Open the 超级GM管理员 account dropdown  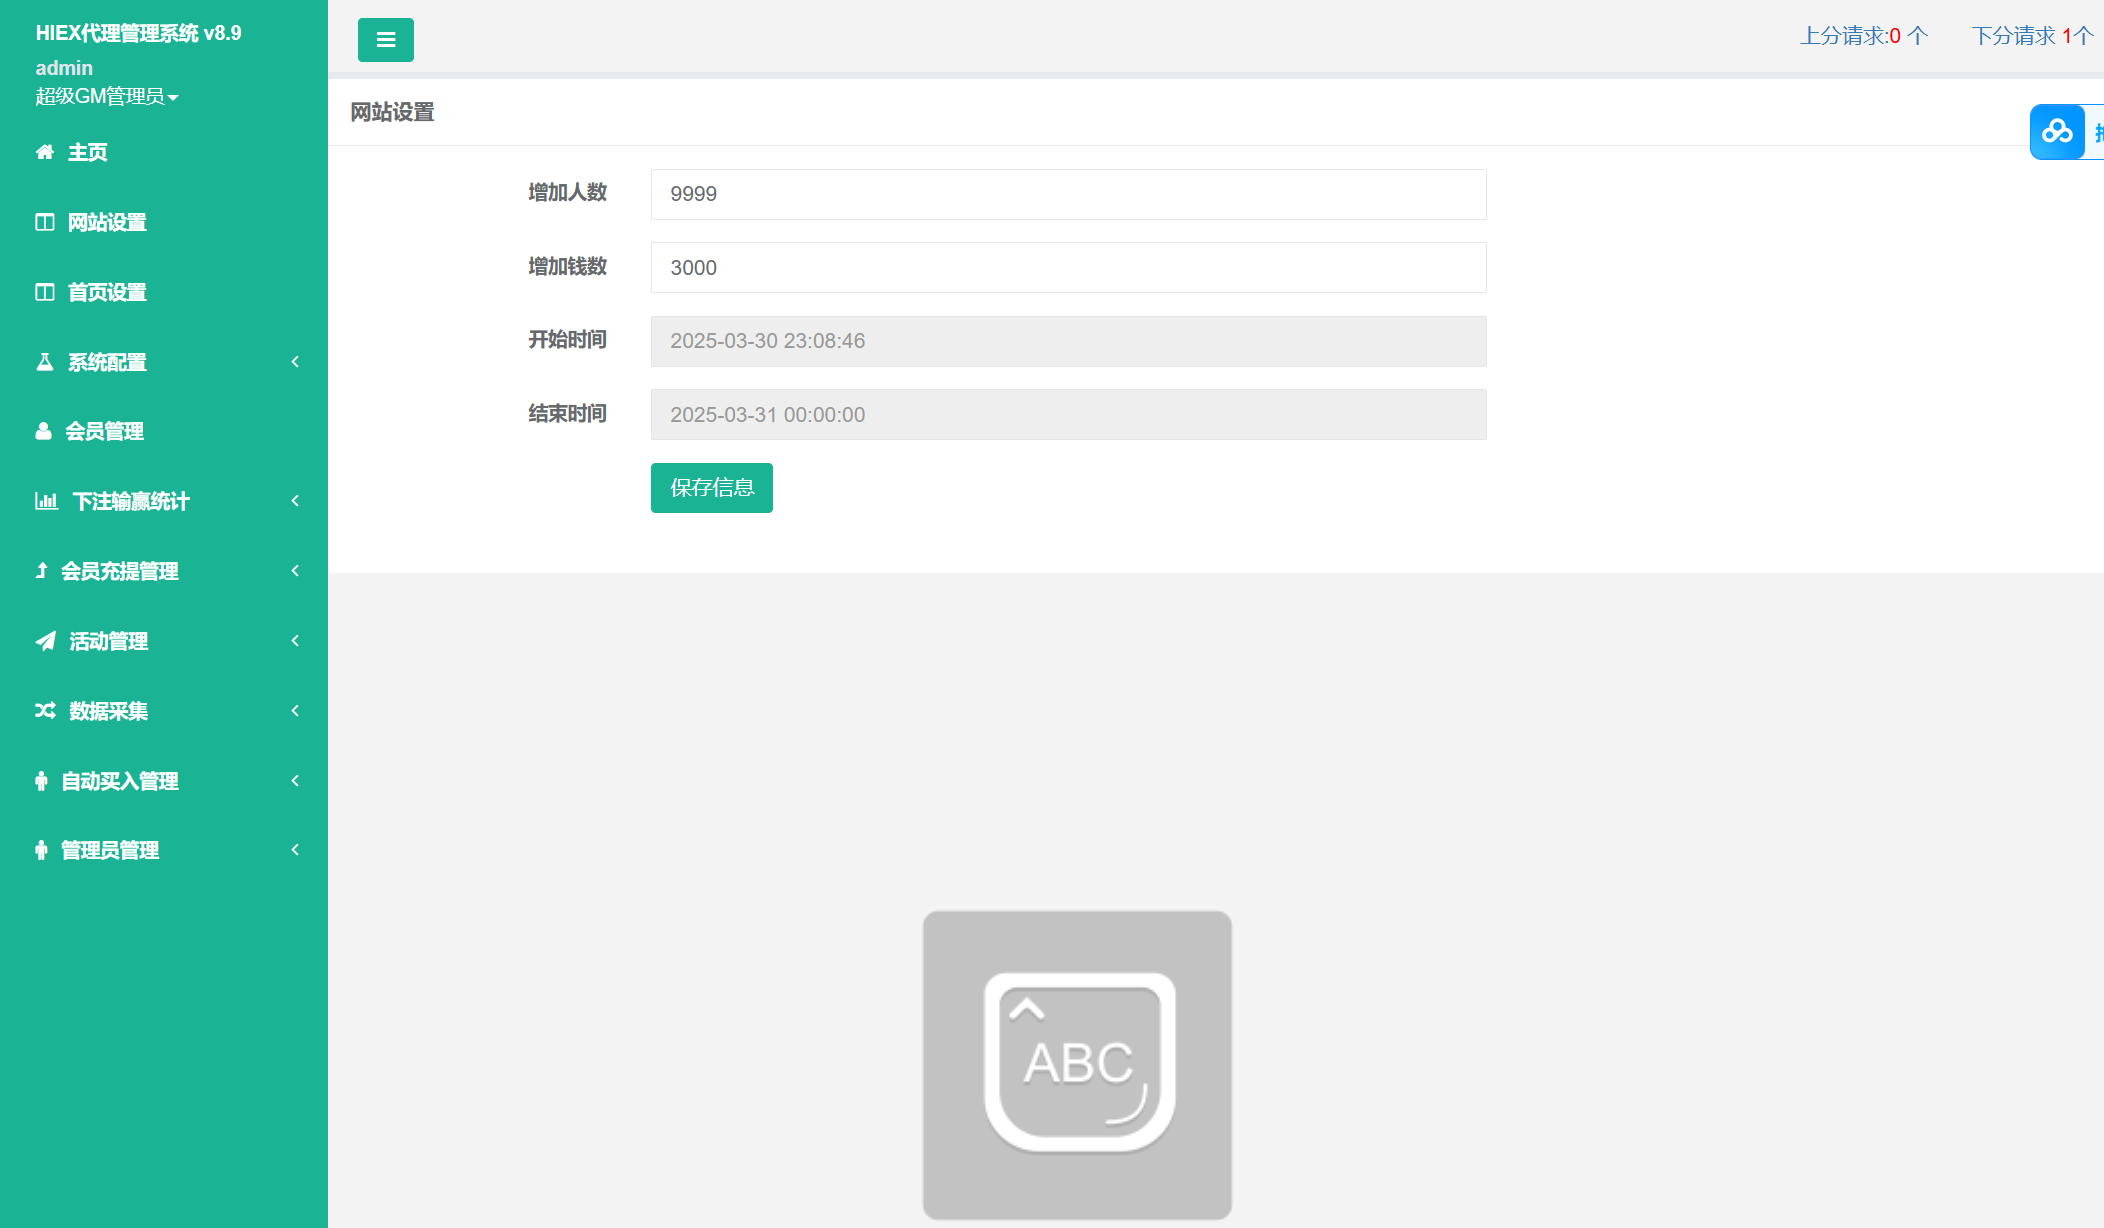107,97
